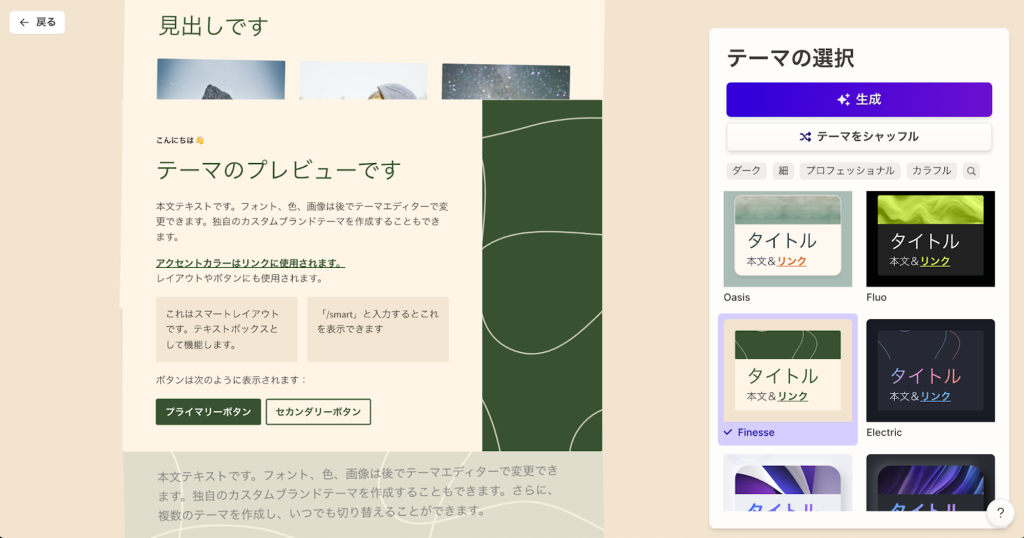
Task: Filter themes by ダーク tag
Action: tap(746, 171)
